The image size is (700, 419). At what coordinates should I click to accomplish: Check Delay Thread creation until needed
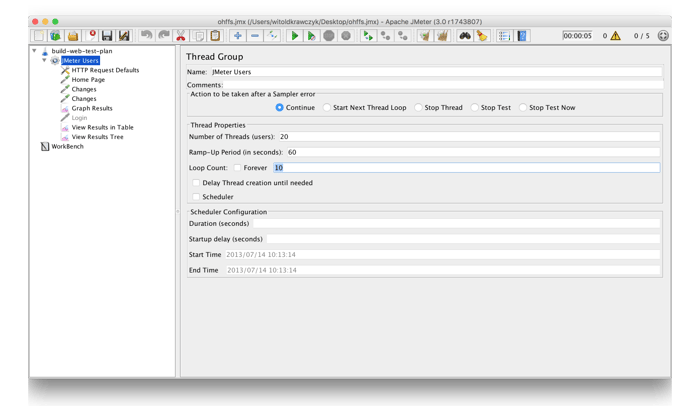point(196,183)
